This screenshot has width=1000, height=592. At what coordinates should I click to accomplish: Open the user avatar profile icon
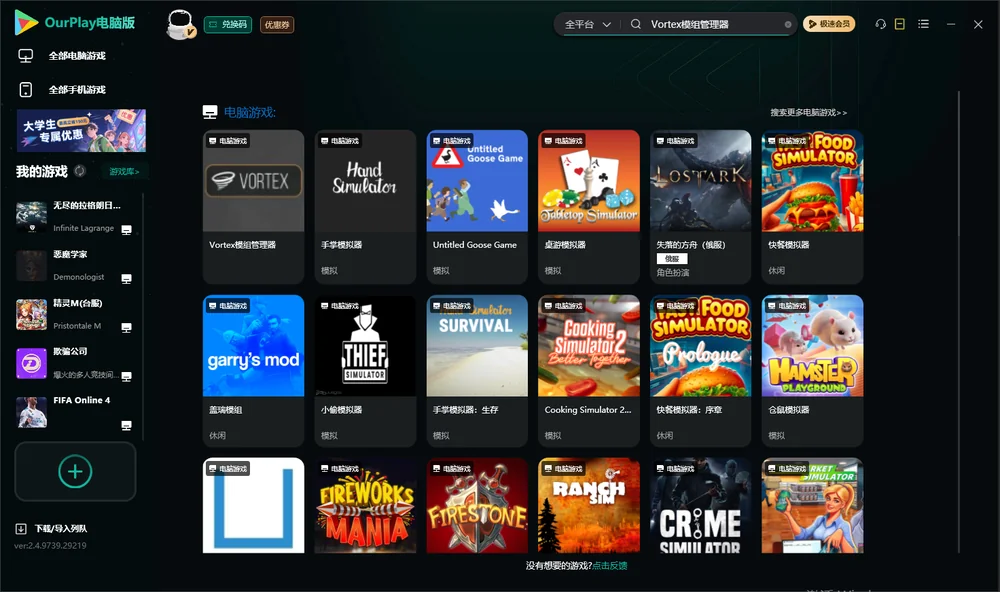pyautogui.click(x=180, y=24)
